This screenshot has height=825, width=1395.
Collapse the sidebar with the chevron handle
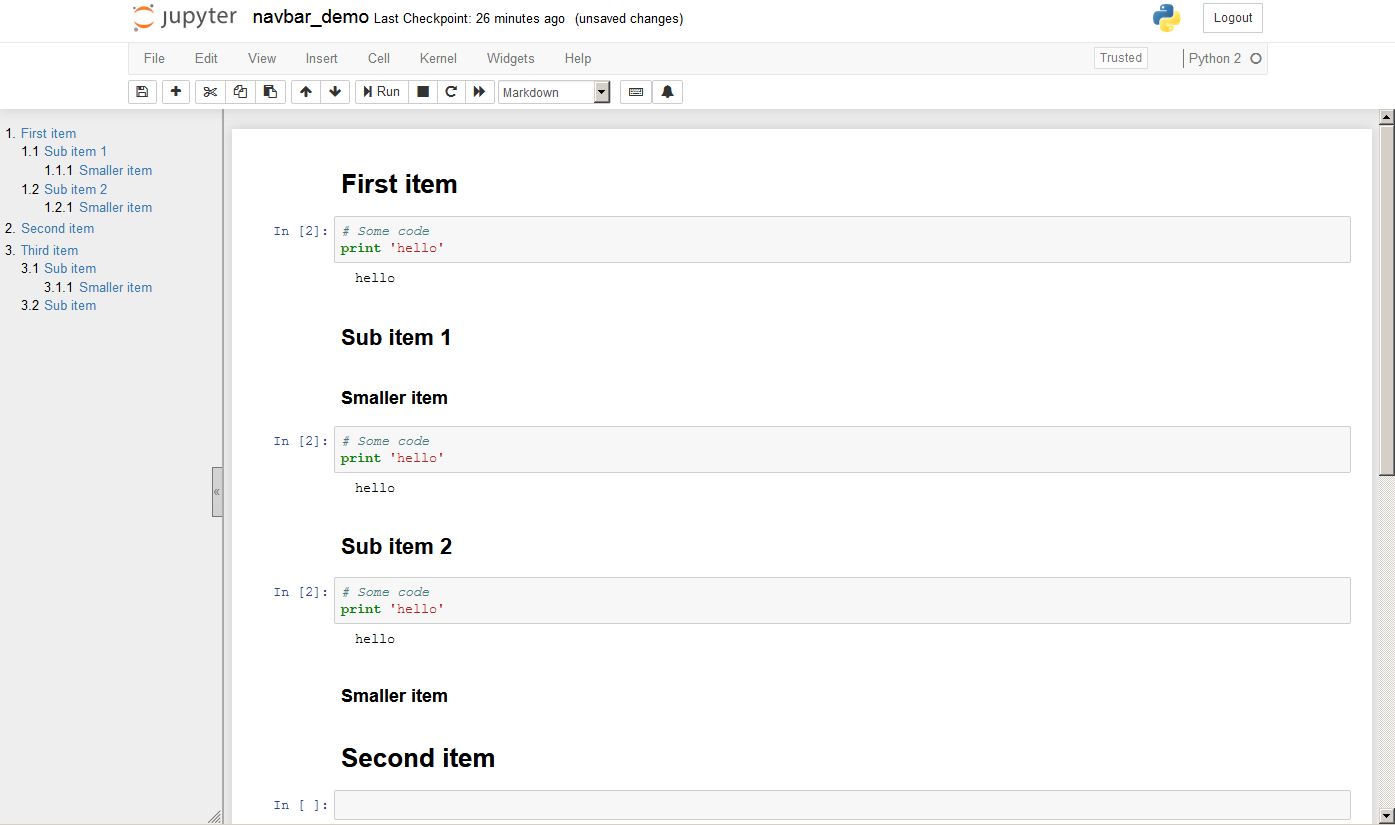point(217,491)
